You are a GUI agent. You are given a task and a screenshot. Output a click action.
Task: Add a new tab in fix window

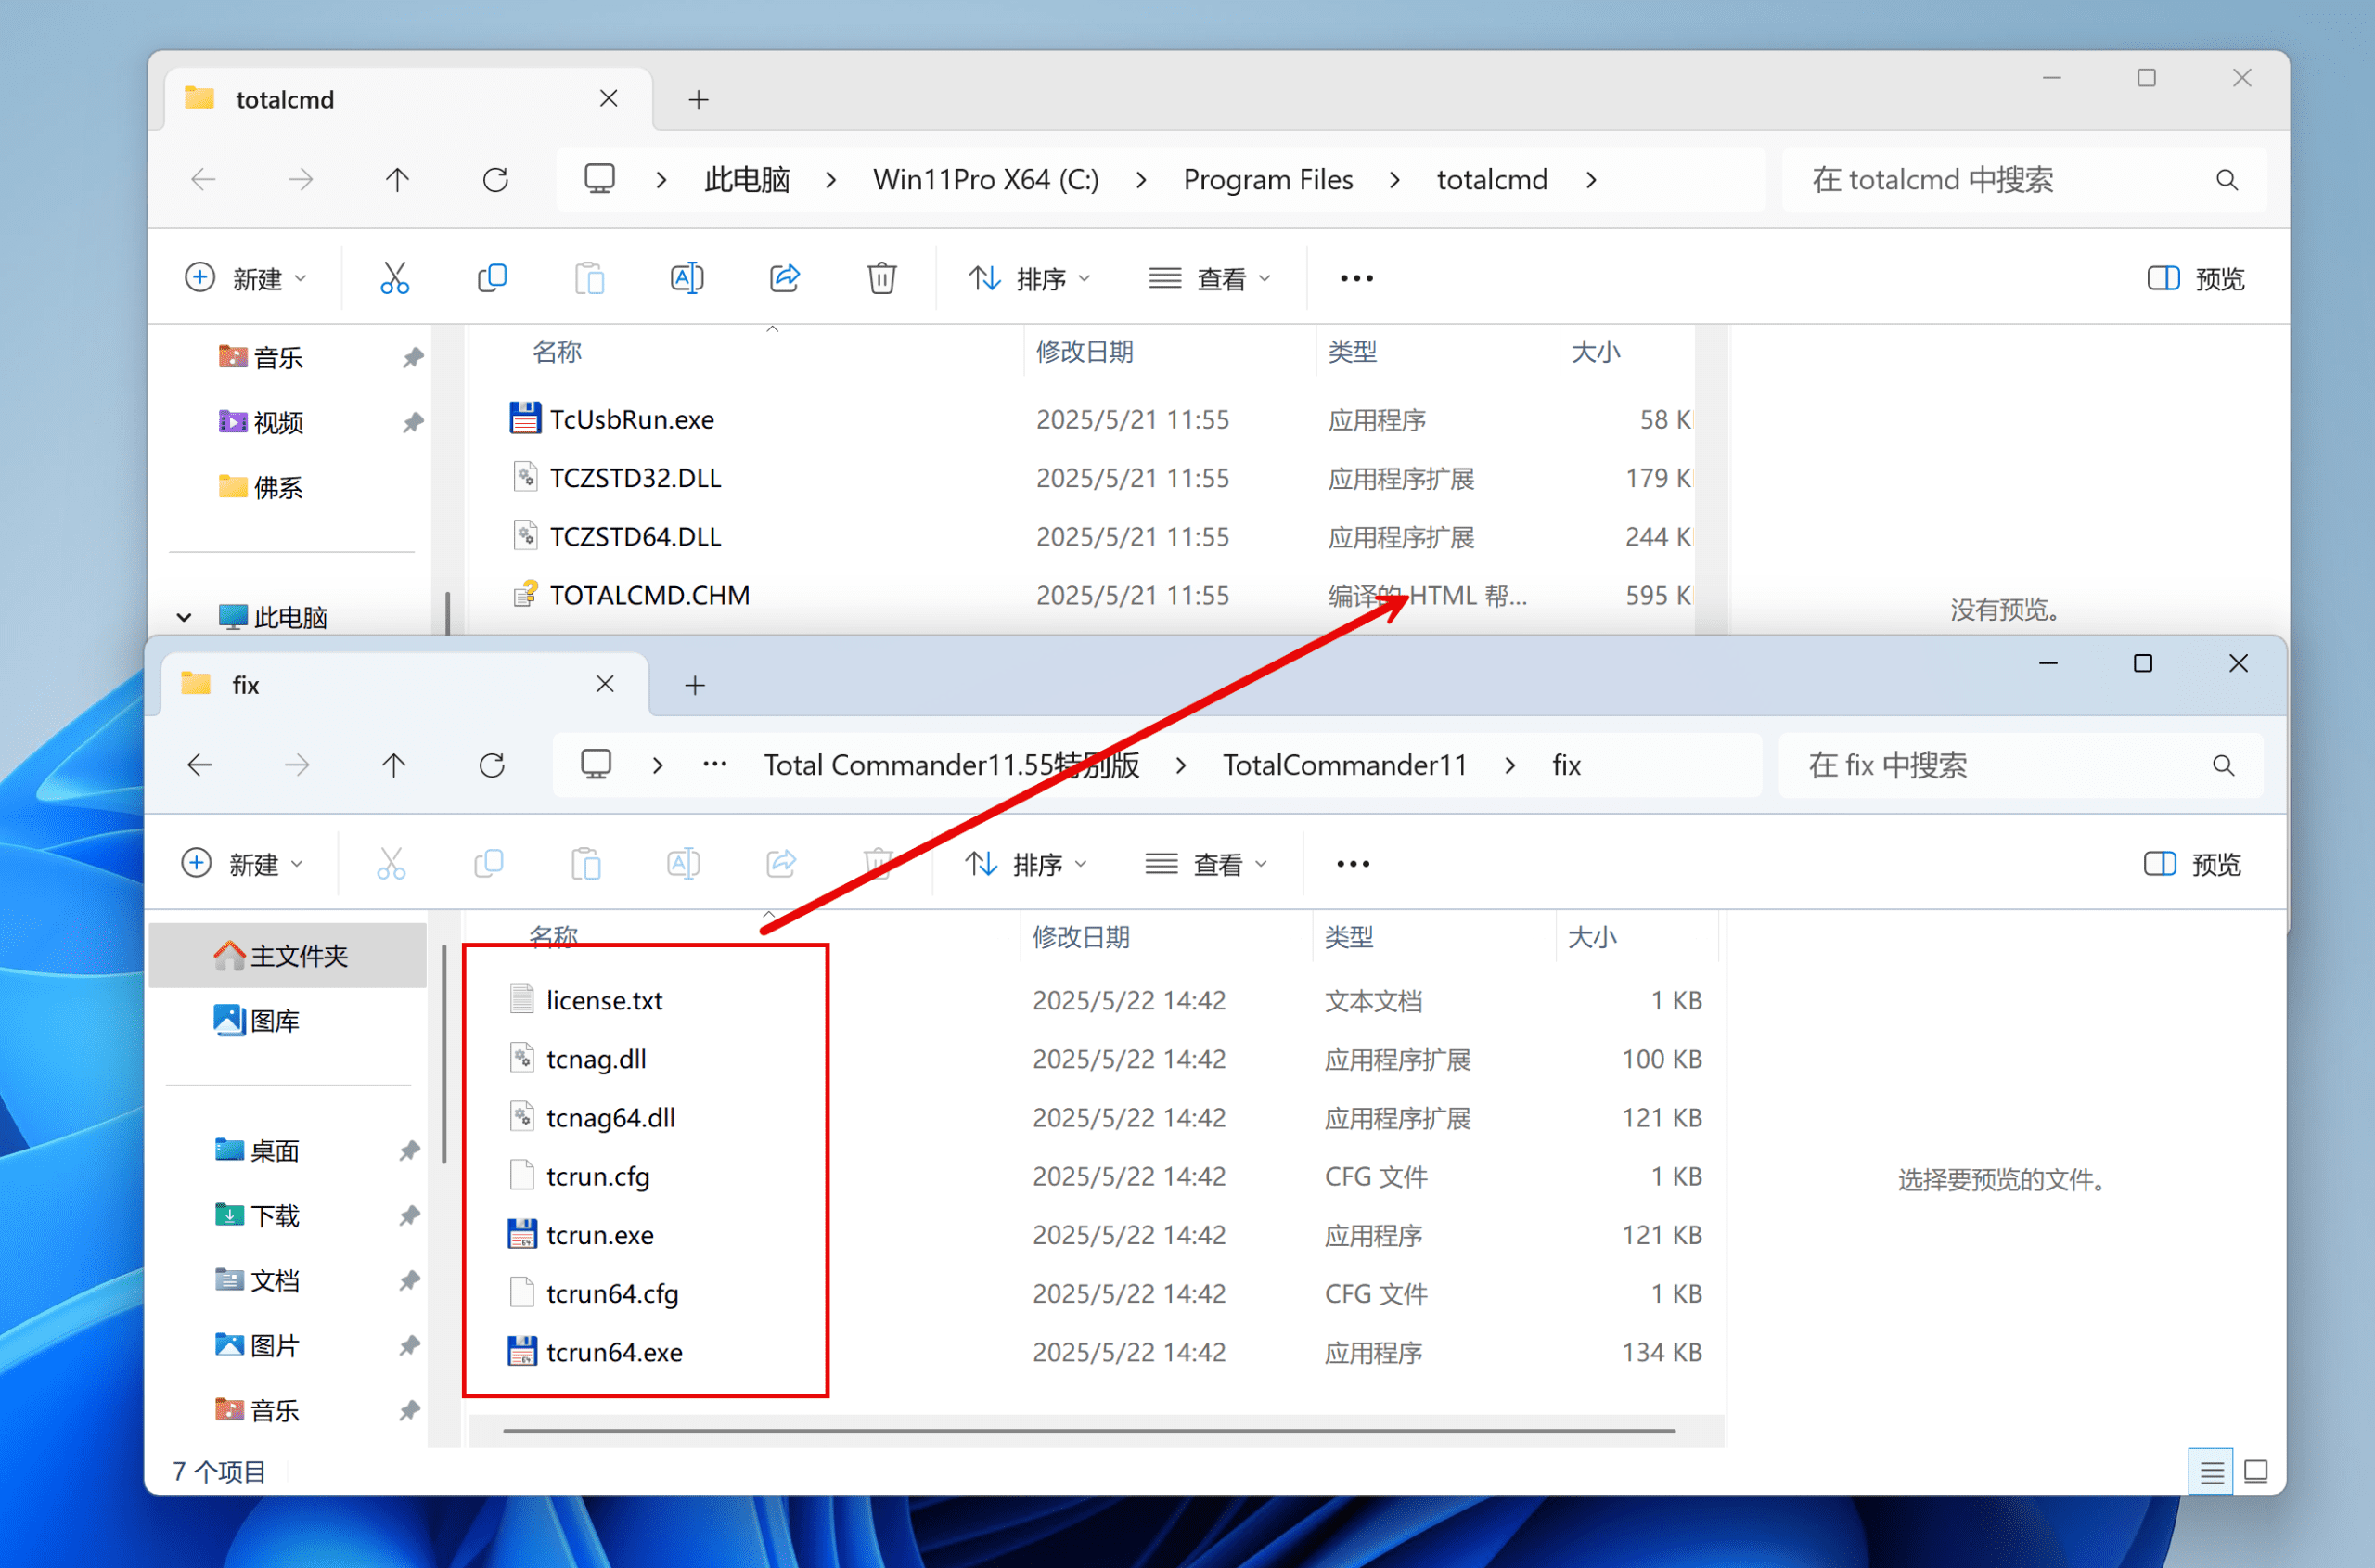coord(695,685)
